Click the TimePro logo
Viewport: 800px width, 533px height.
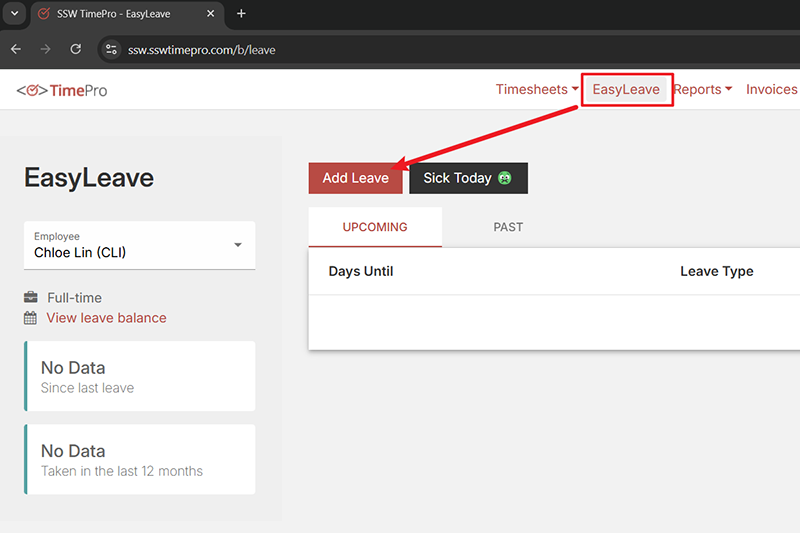[62, 90]
